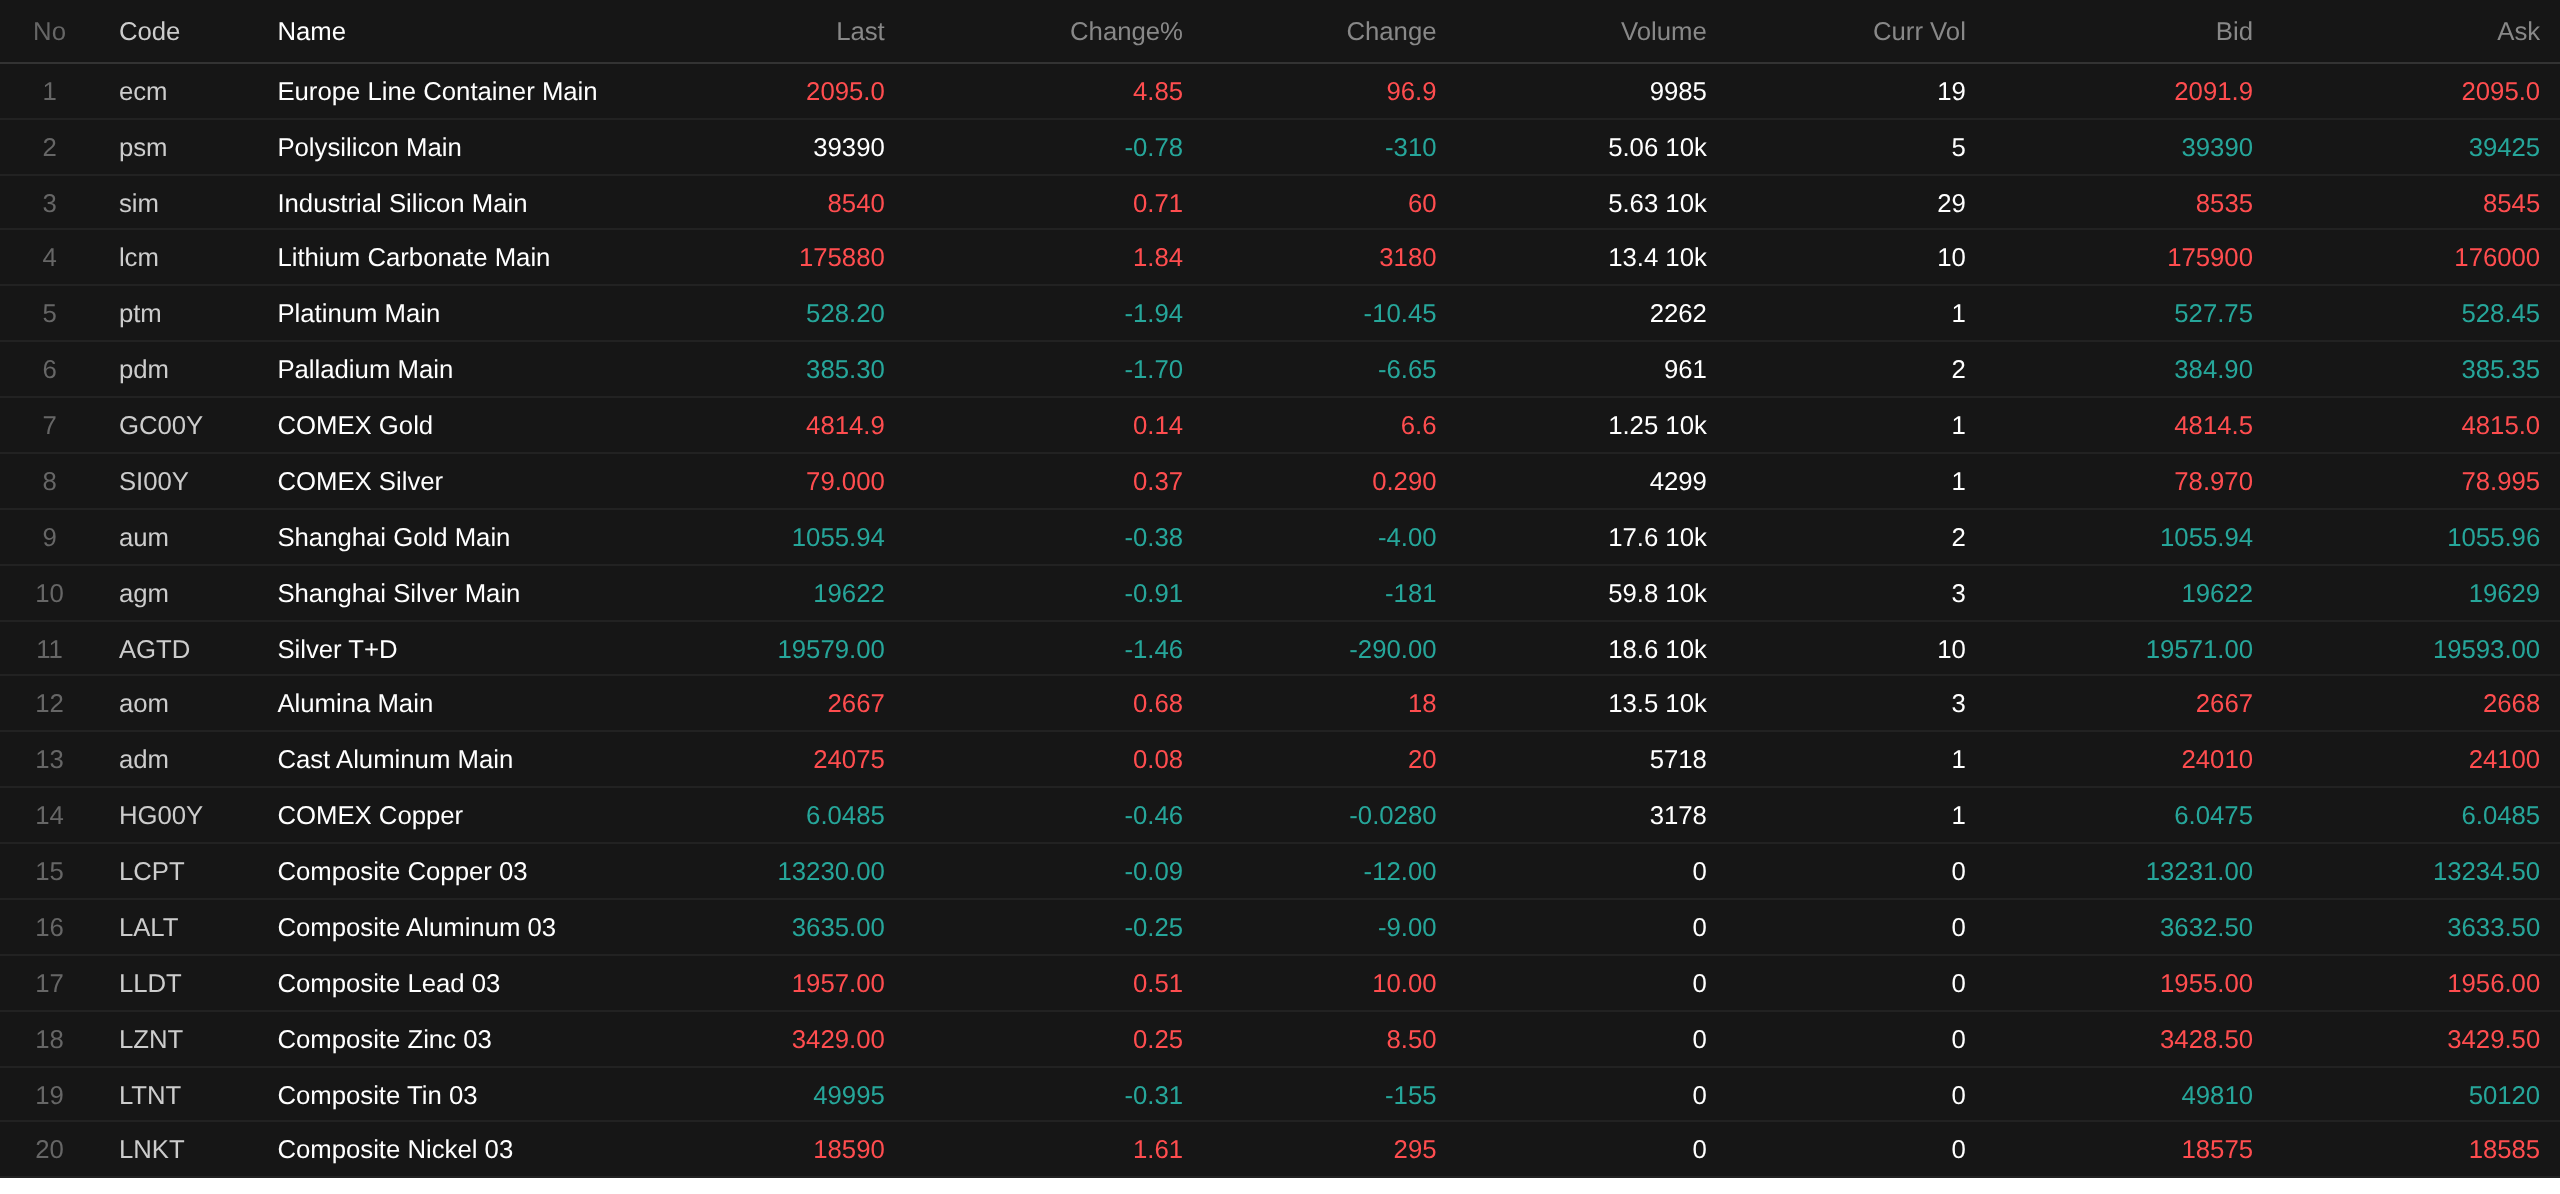Sort by the Last column header
Viewport: 2560px width, 1194px height.
tap(859, 32)
